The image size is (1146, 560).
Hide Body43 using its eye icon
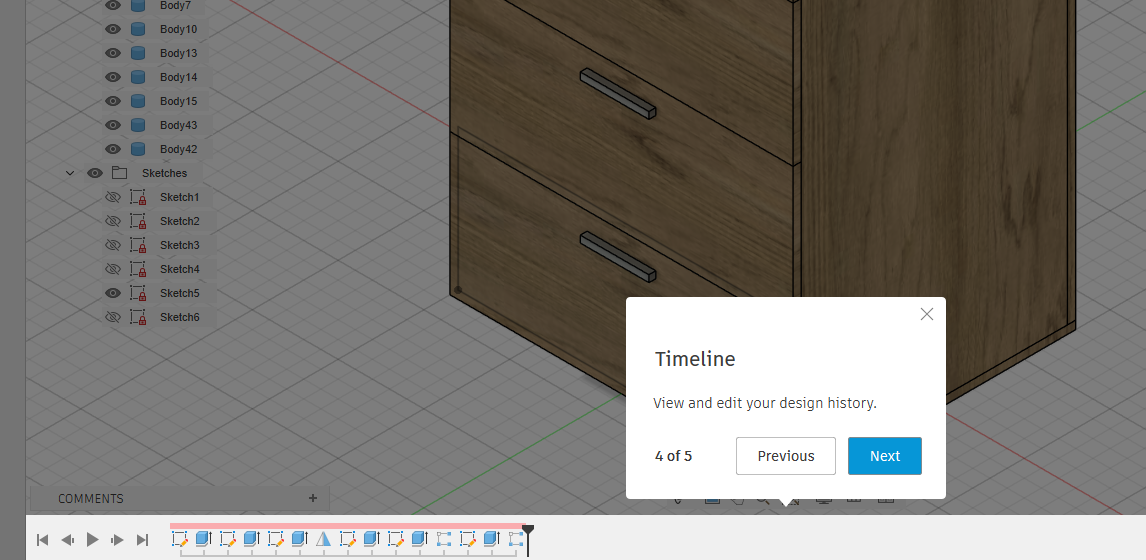click(113, 125)
